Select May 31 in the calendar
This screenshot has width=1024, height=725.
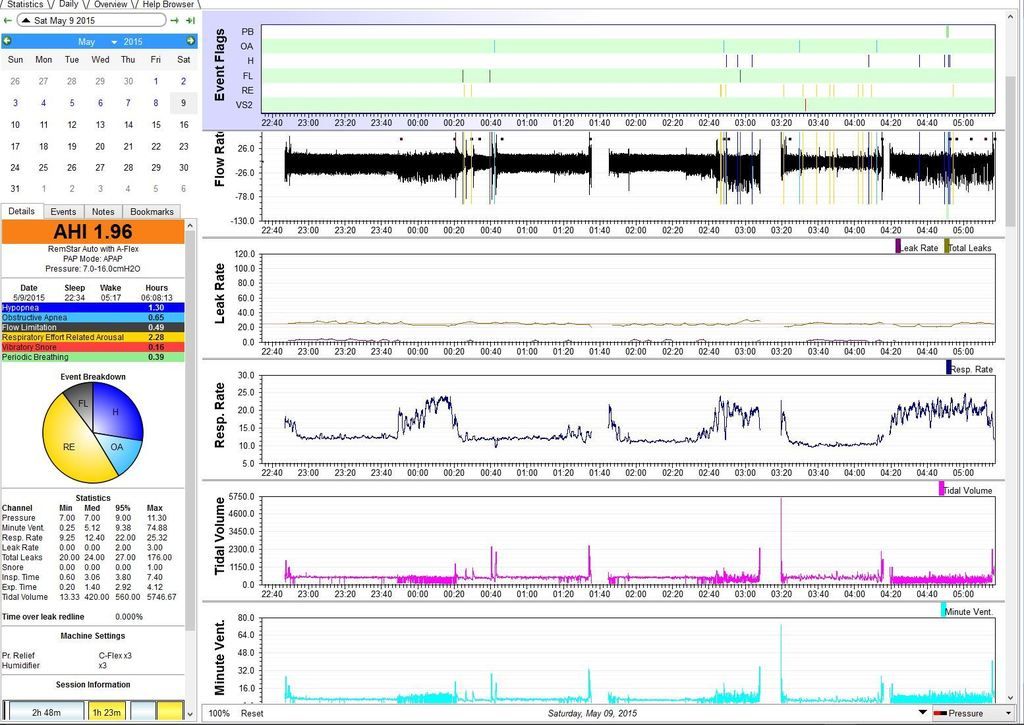pos(15,188)
